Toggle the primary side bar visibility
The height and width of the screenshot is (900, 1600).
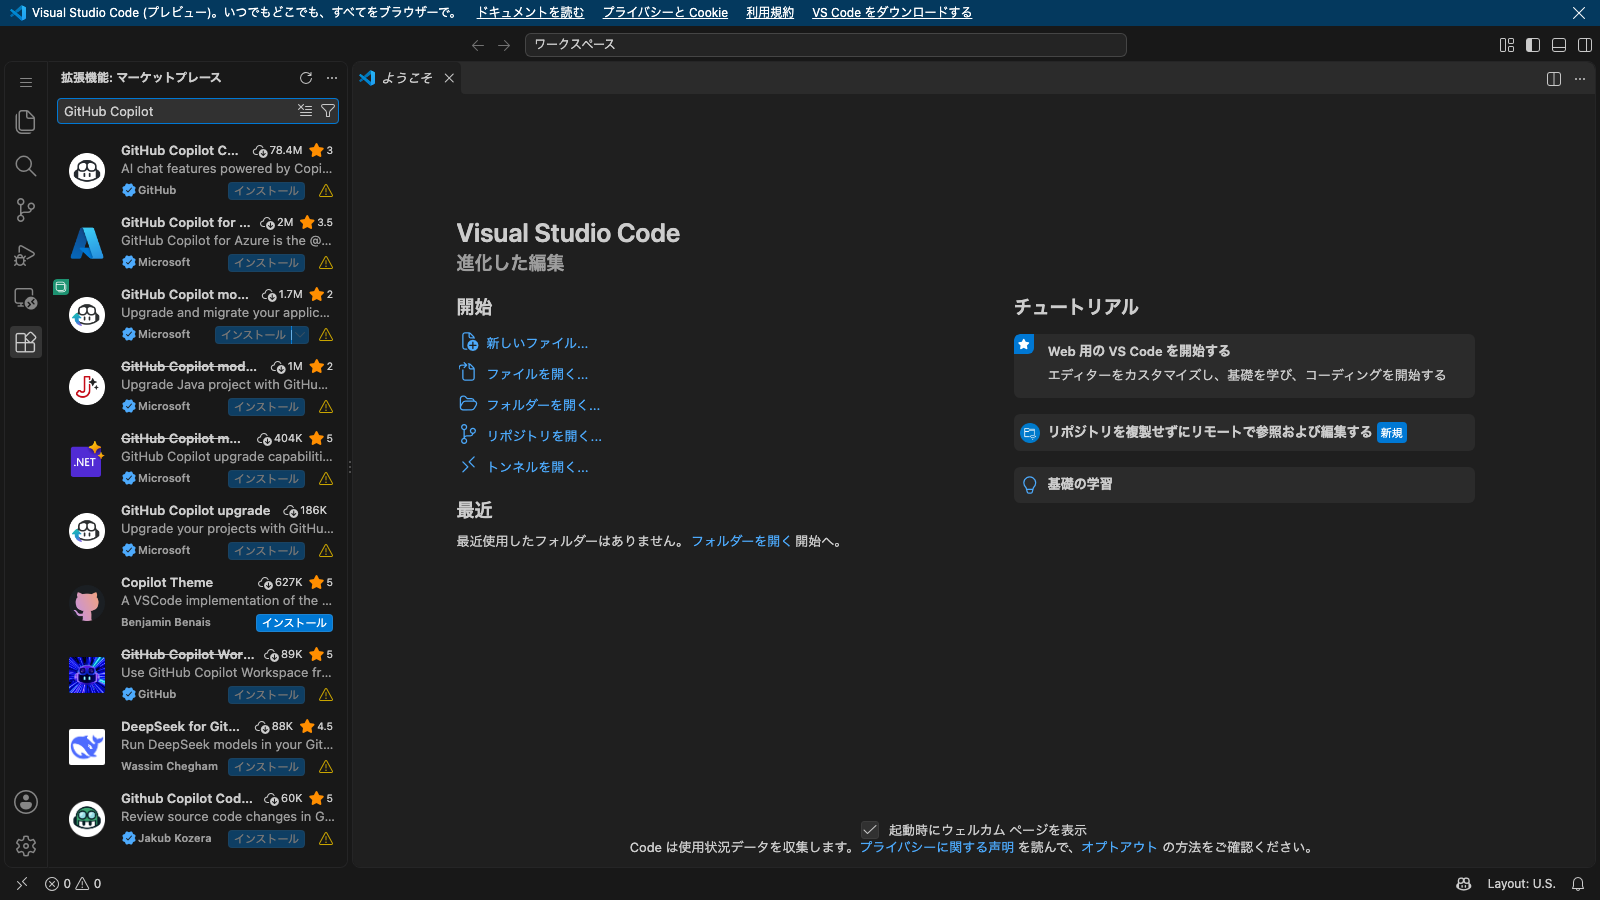click(x=1533, y=45)
